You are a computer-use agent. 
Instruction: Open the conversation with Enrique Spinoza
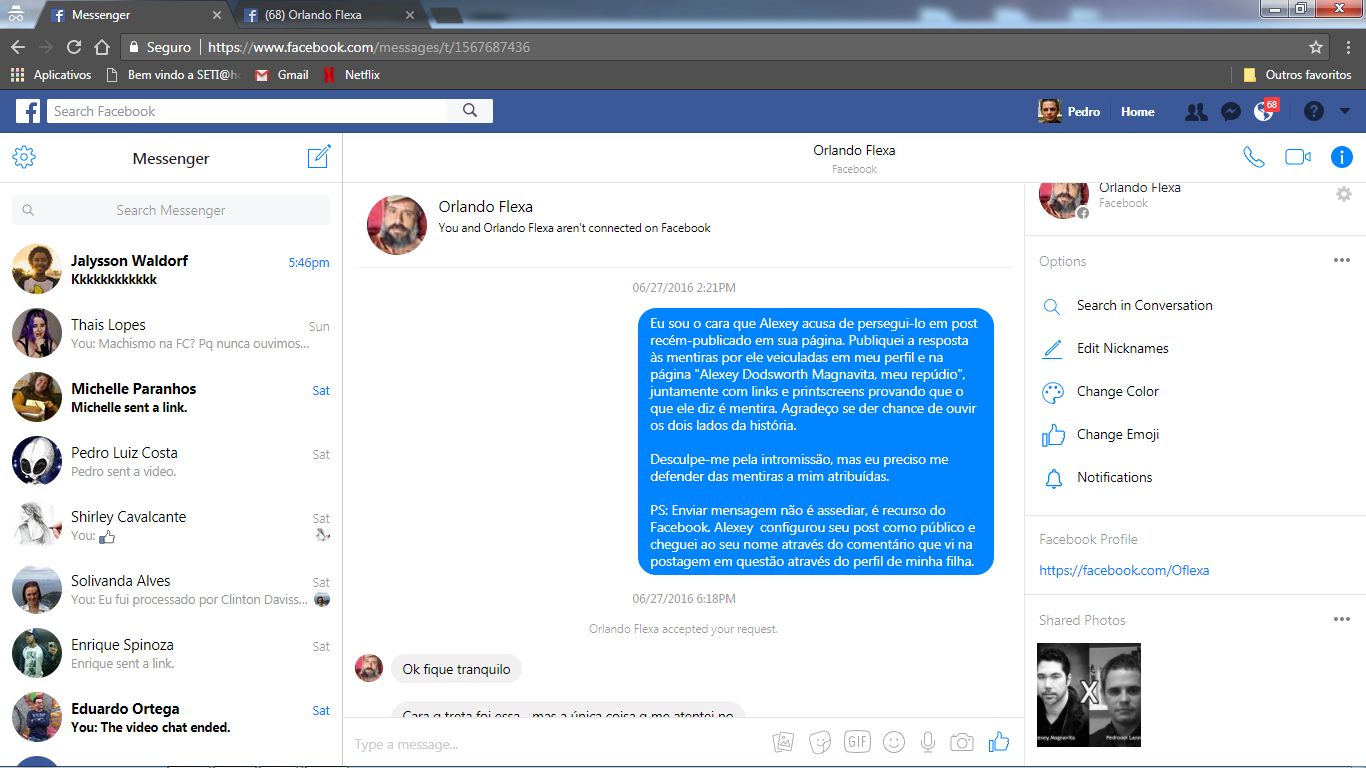point(171,654)
